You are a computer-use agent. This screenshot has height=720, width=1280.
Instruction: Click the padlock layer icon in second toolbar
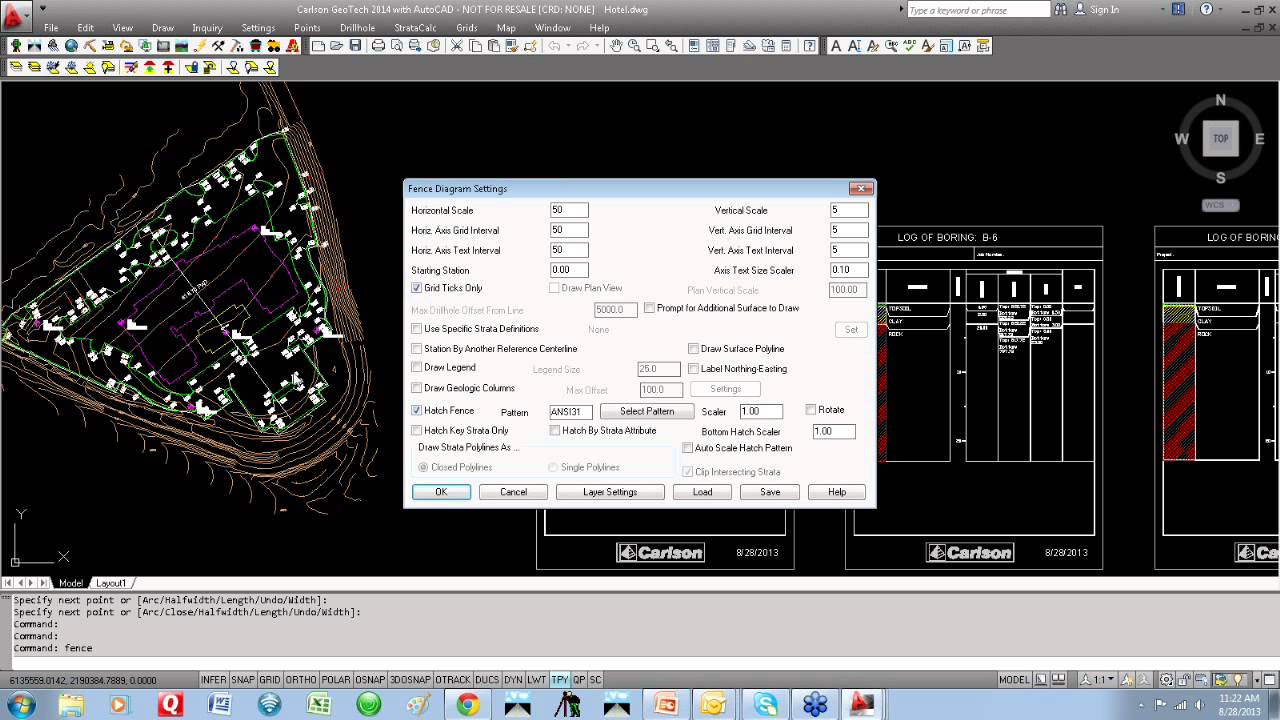[190, 67]
